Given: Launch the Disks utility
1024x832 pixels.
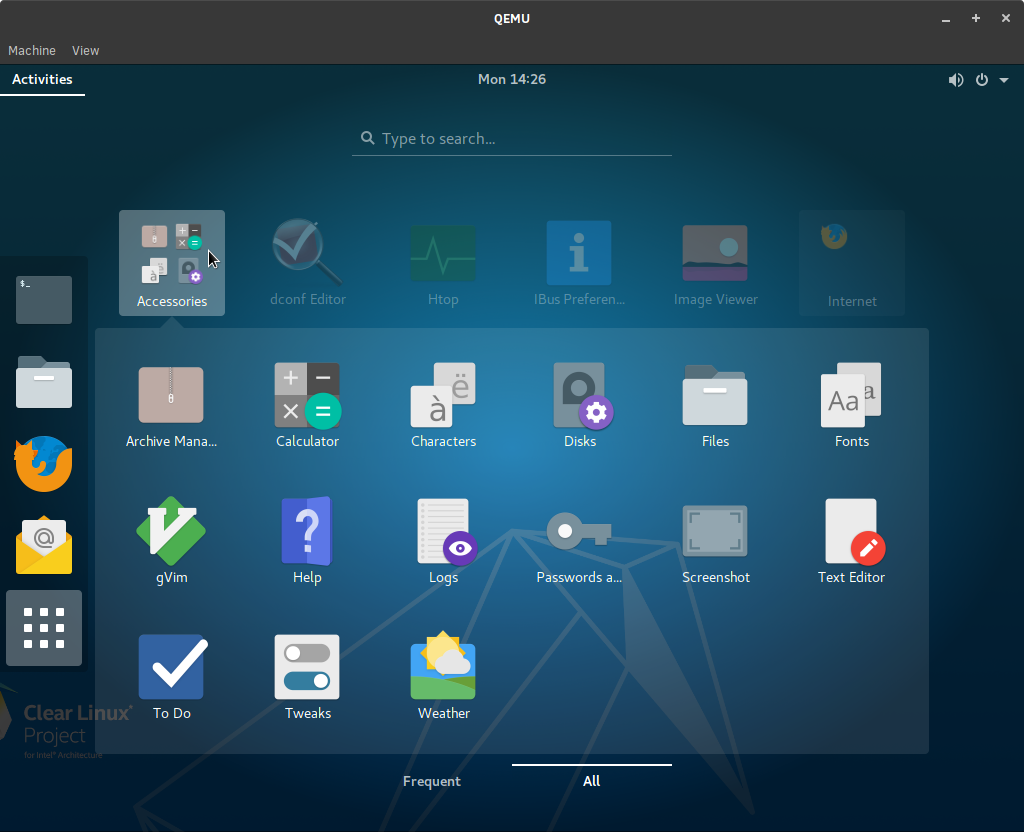Looking at the screenshot, I should [x=580, y=406].
